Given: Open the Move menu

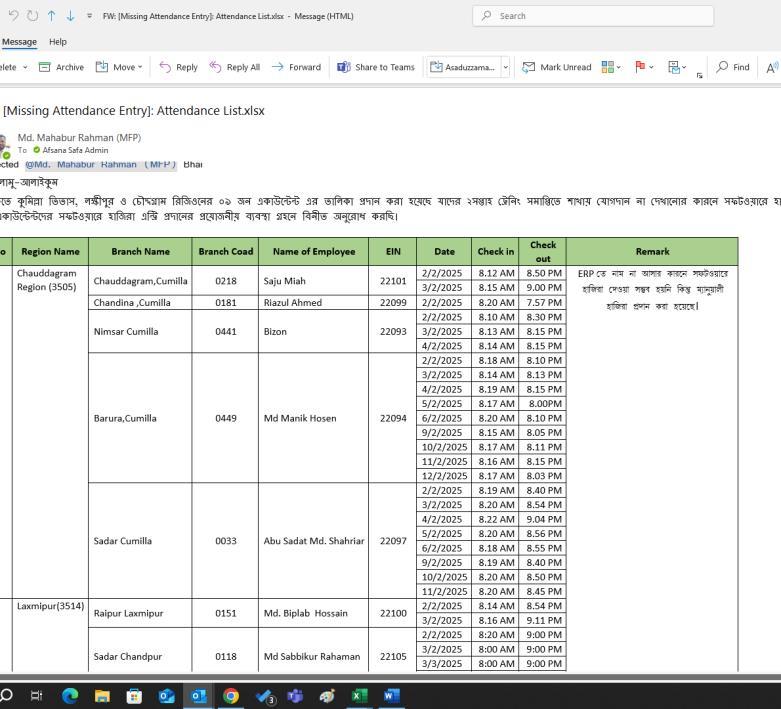Looking at the screenshot, I should [x=119, y=67].
